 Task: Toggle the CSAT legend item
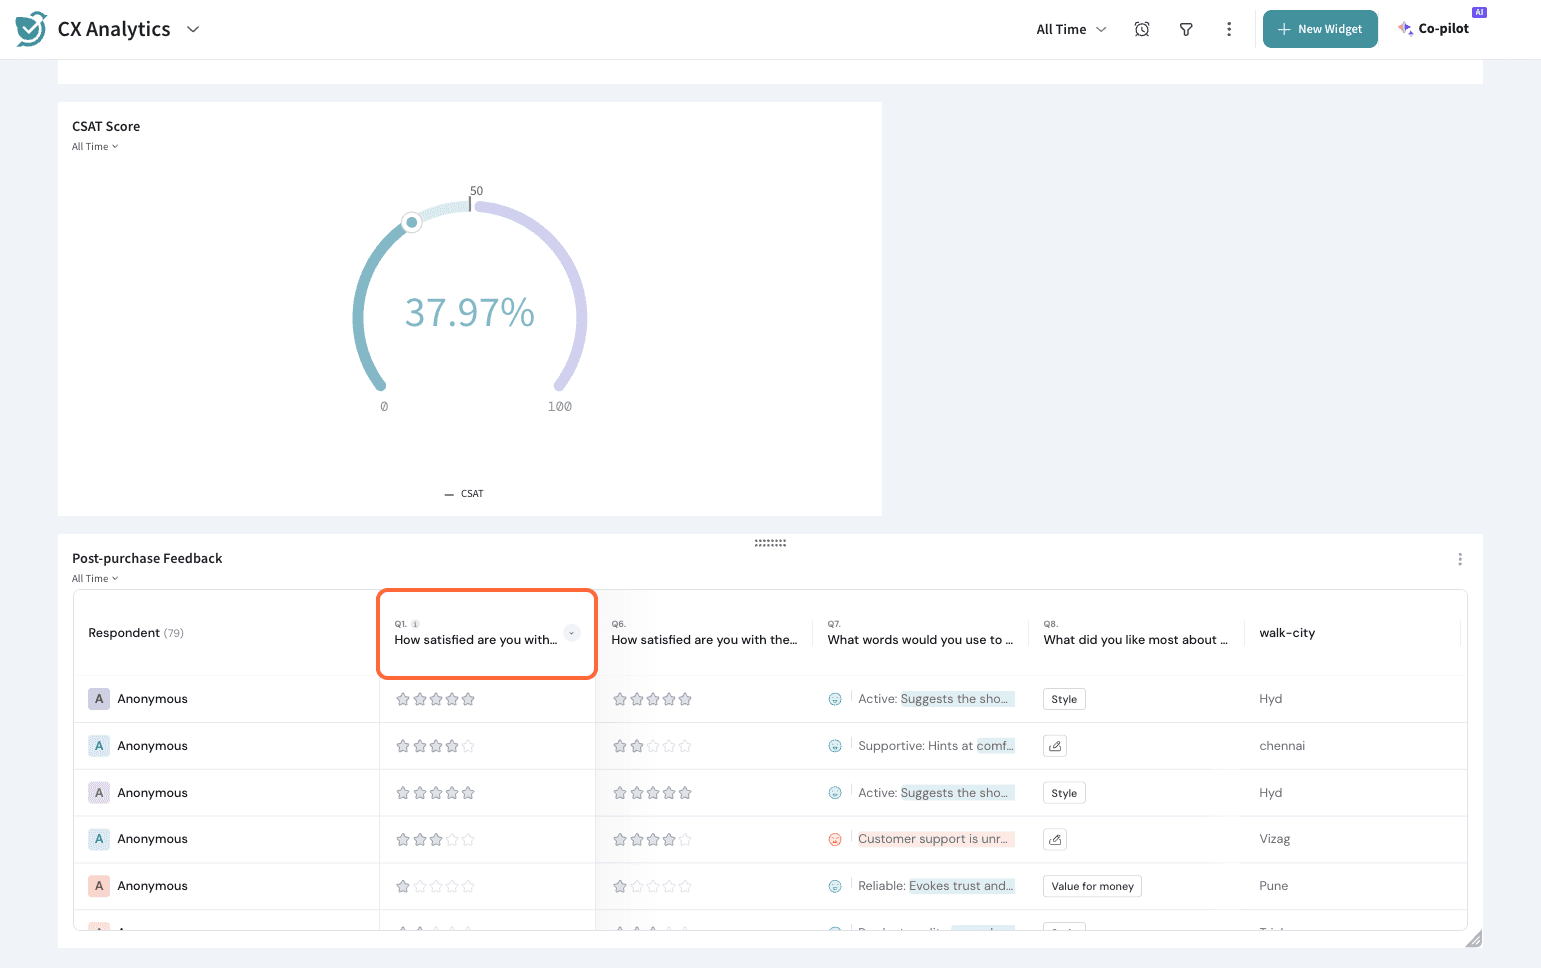(465, 494)
